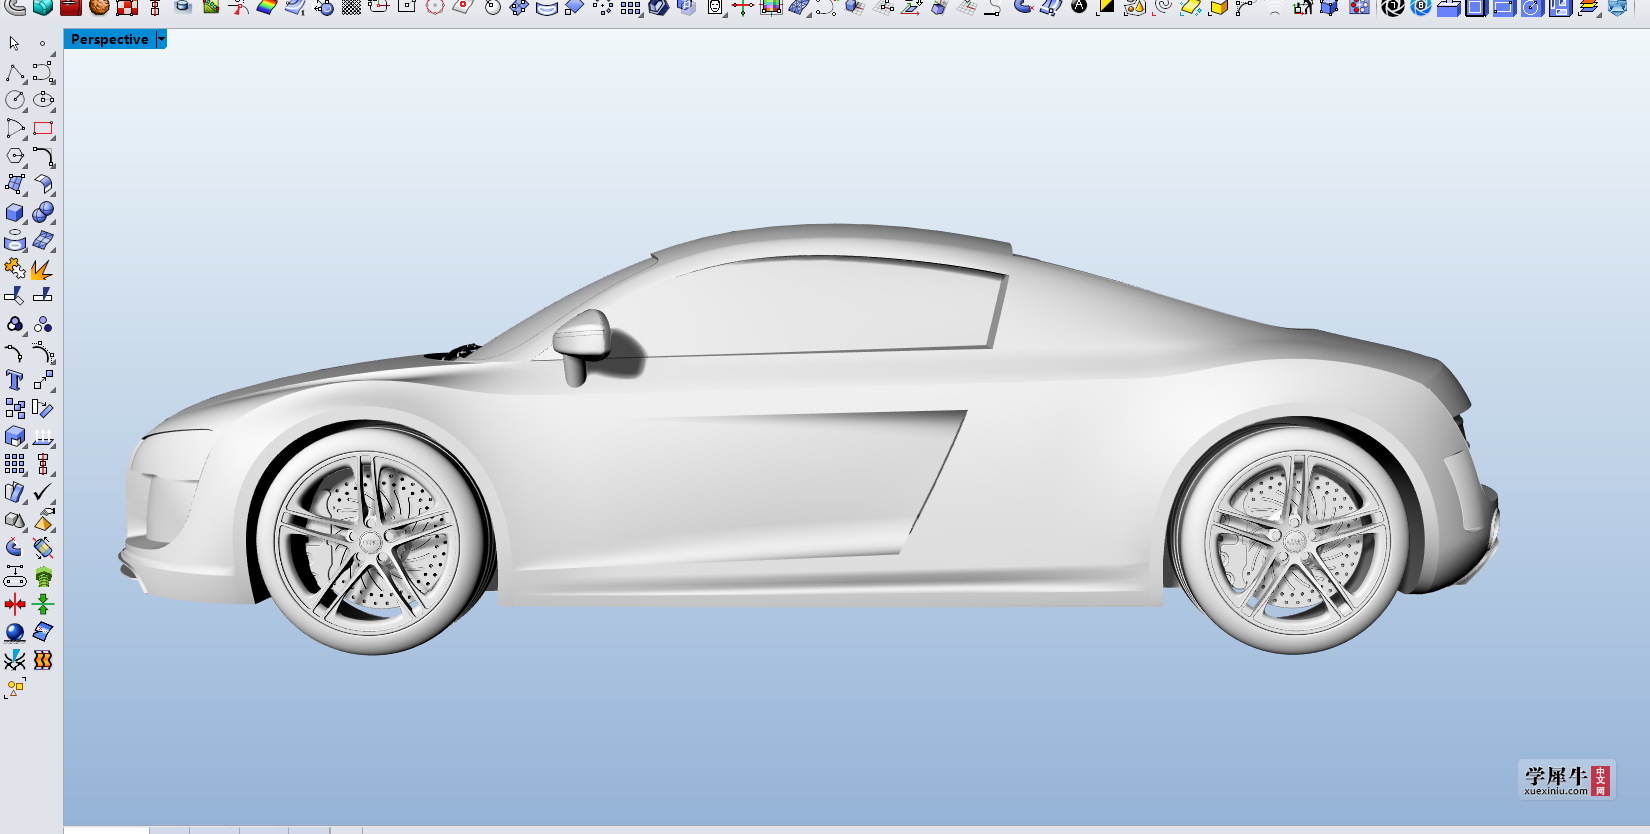Open the Surface from corner points tool
This screenshot has height=834, width=1650.
[15, 184]
